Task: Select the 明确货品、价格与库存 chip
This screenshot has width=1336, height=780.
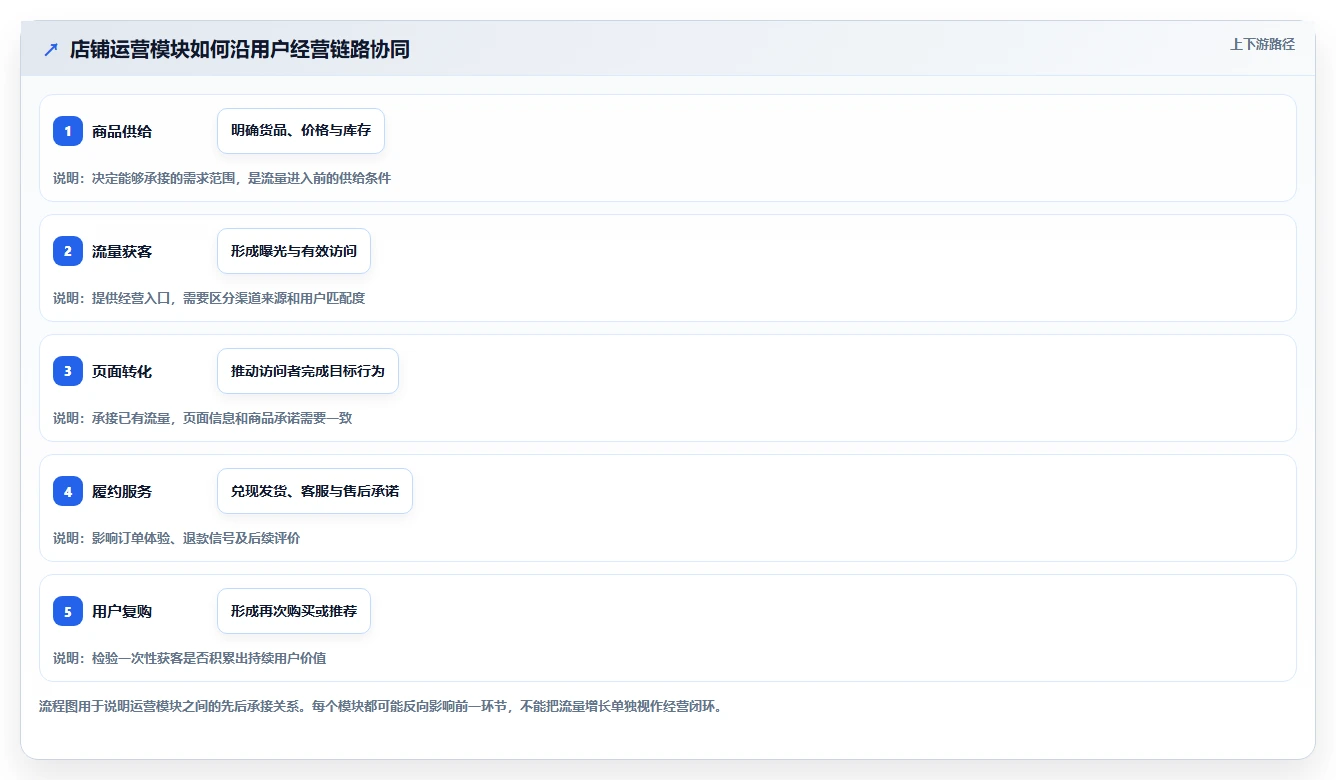Action: (301, 131)
